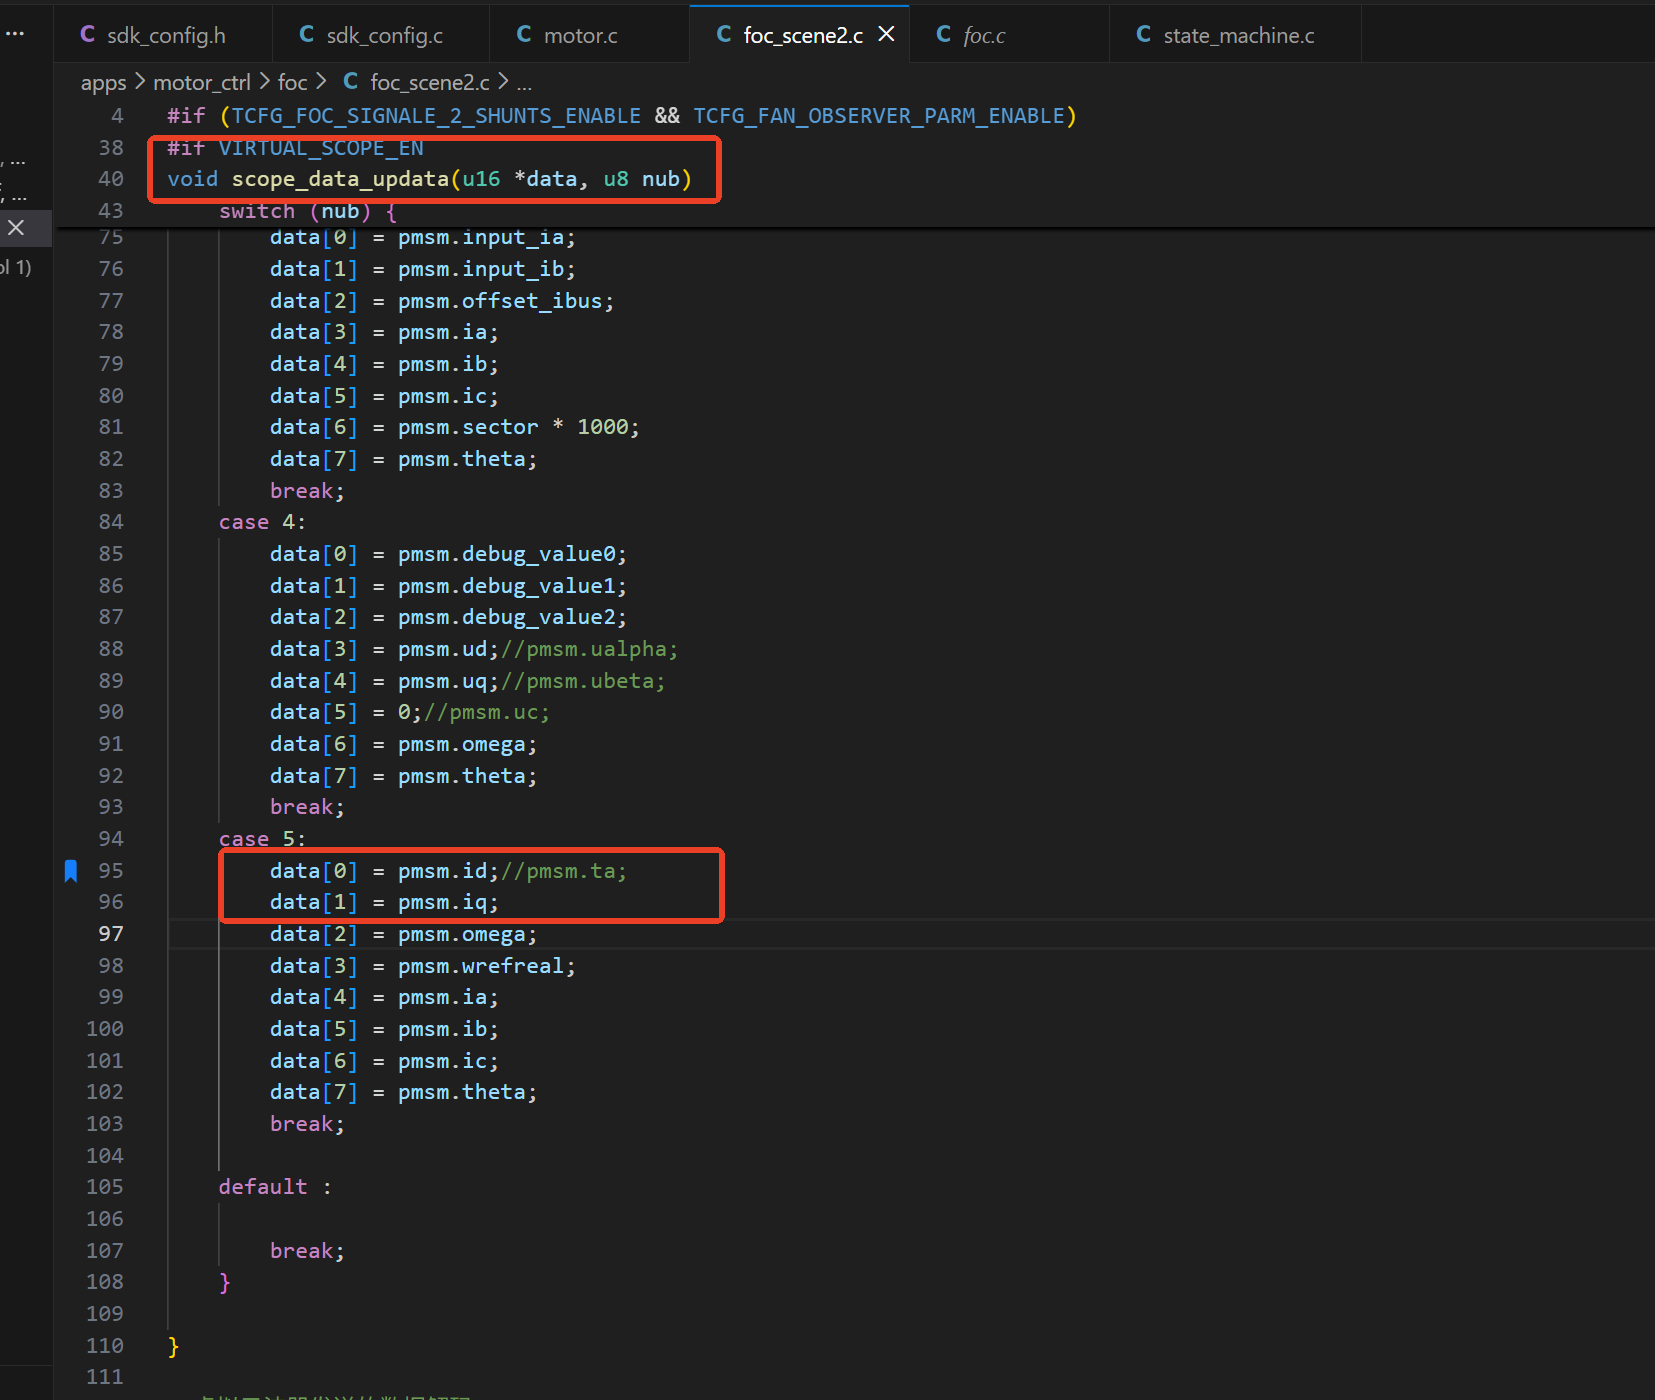The height and width of the screenshot is (1400, 1655).
Task: Click the C file icon on state_machine.c tab
Action: 1144,35
